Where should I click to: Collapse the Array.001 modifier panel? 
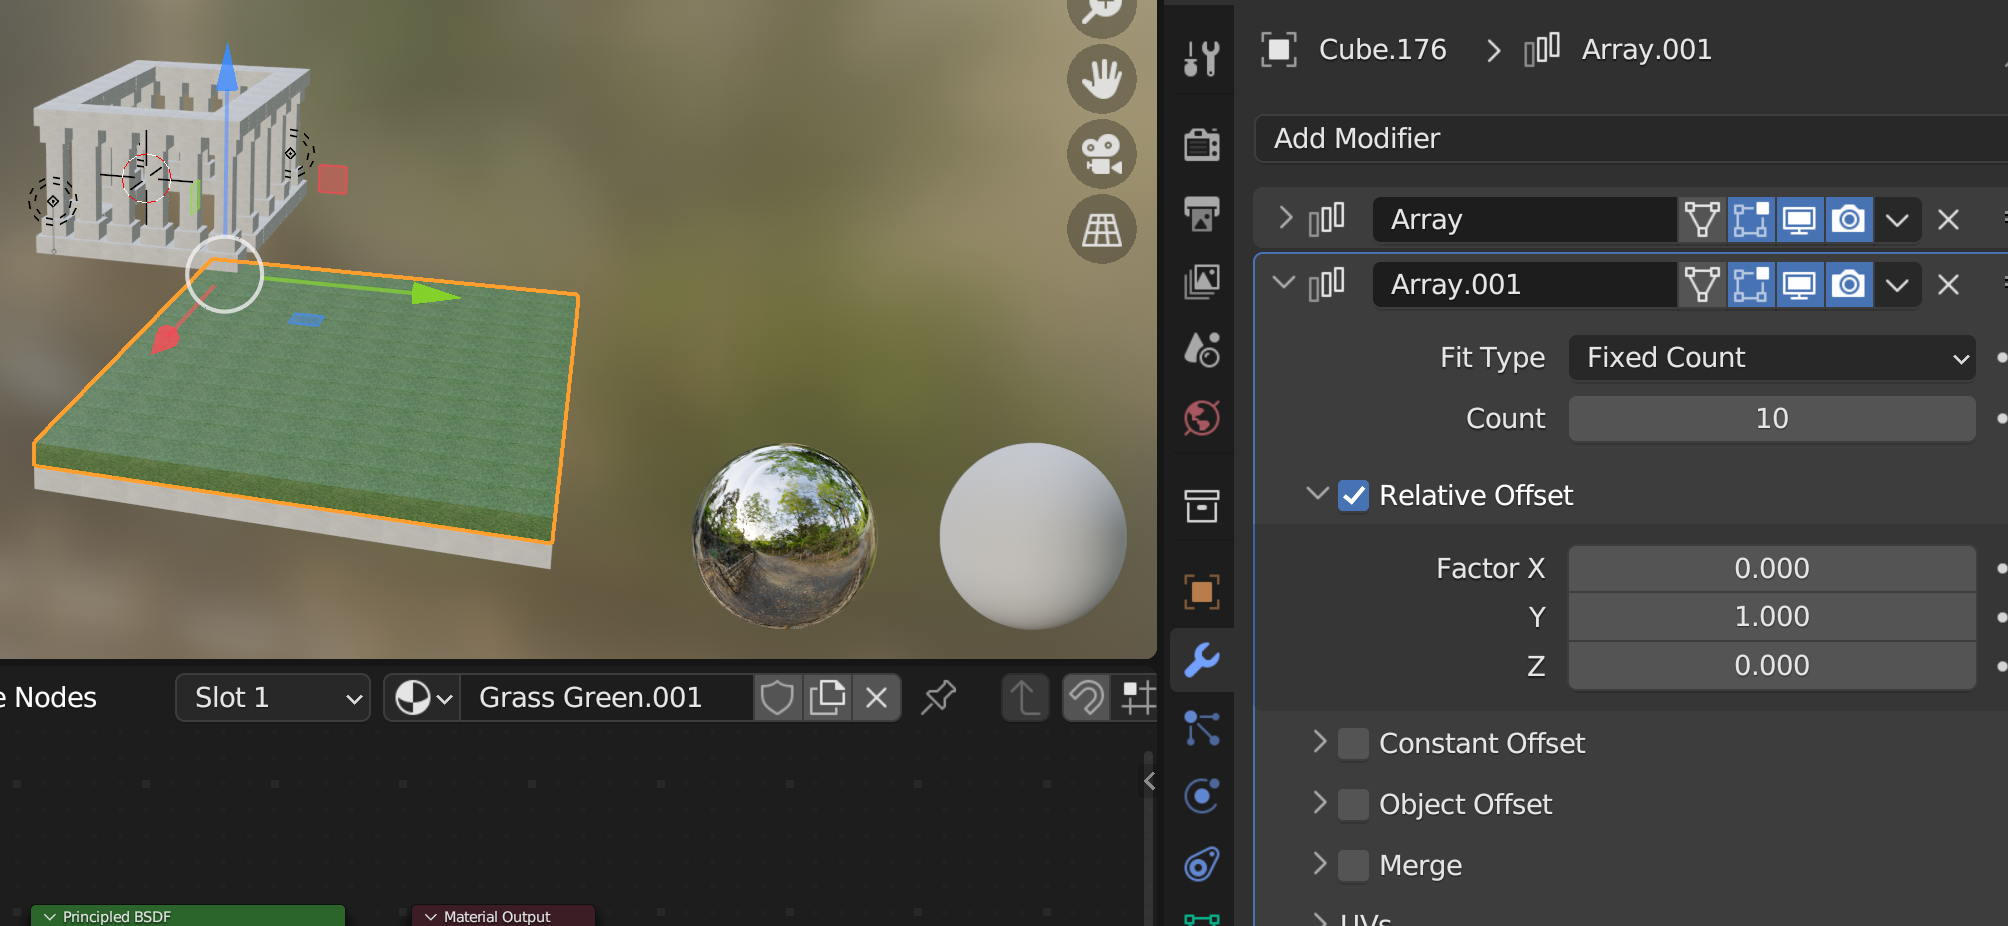pyautogui.click(x=1284, y=283)
